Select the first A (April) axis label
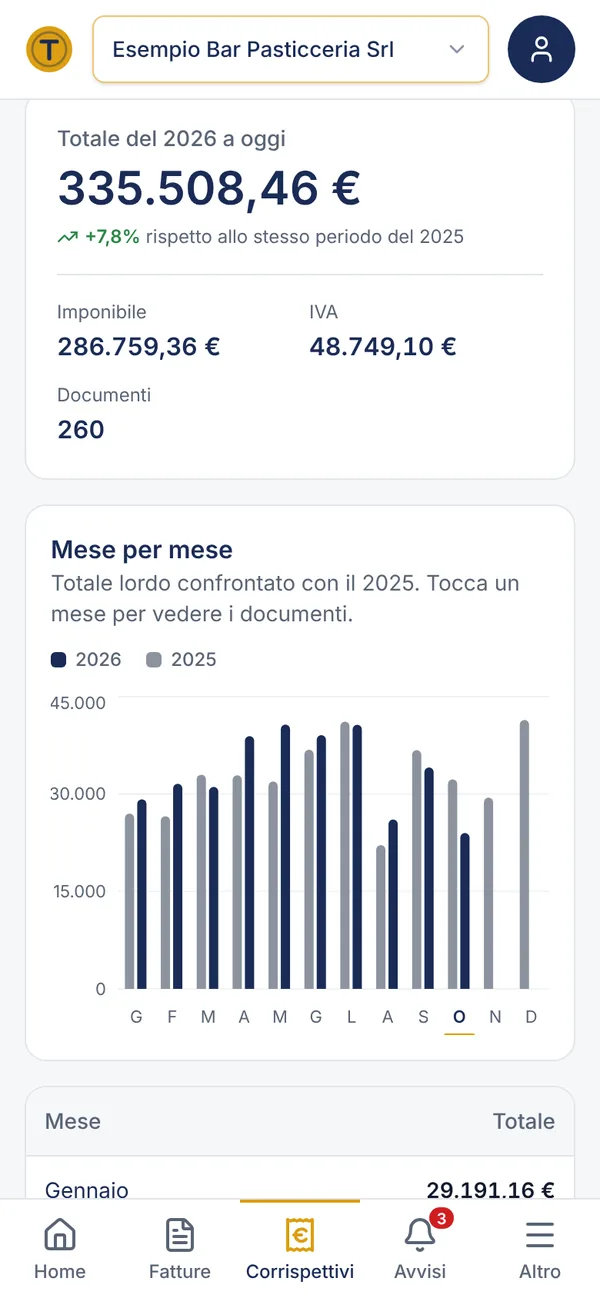This screenshot has height=1298, width=600. (244, 1017)
